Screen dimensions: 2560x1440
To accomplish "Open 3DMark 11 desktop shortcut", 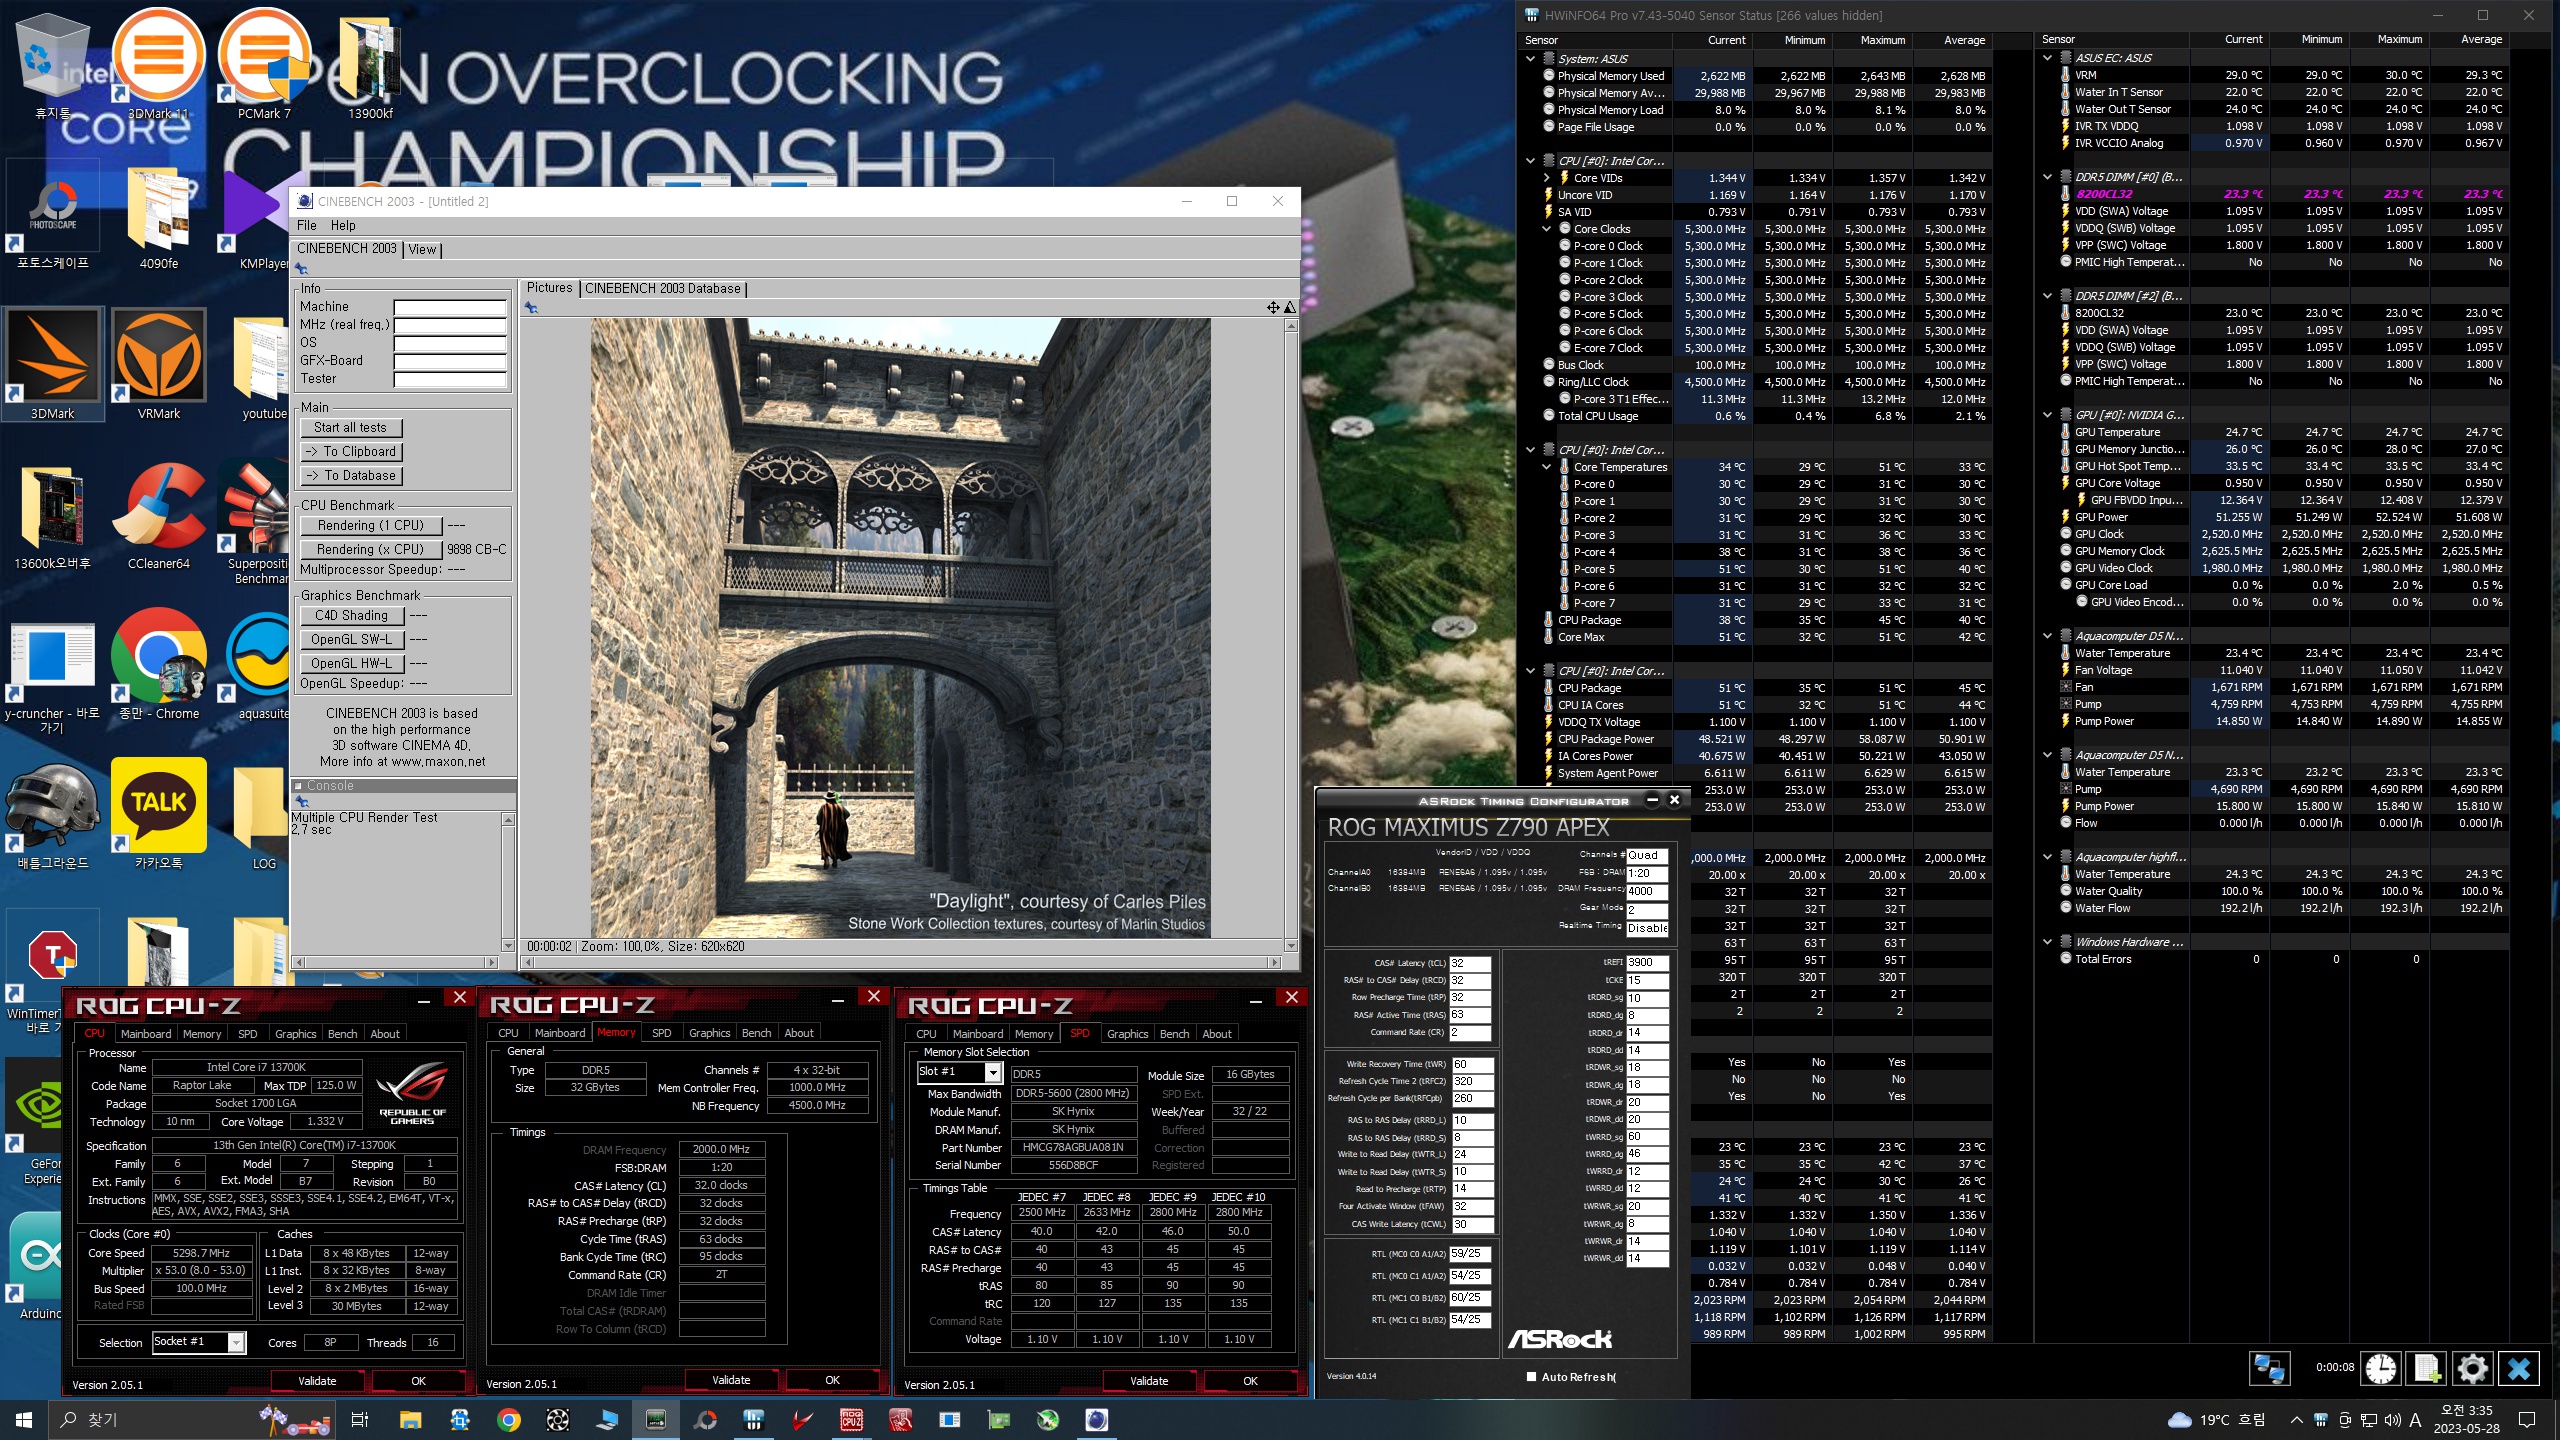I will (159, 65).
